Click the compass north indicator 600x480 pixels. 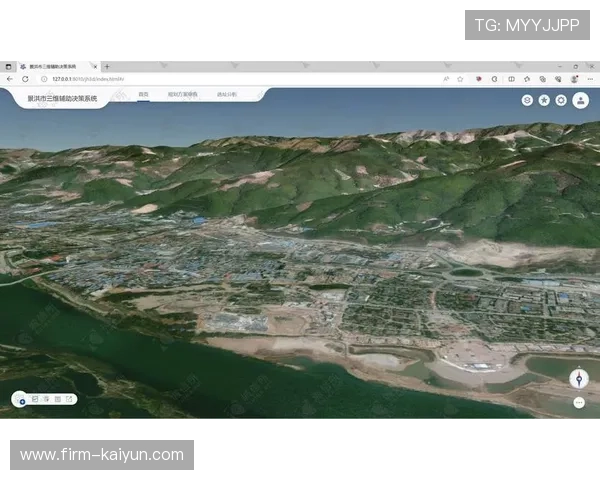(x=578, y=378)
